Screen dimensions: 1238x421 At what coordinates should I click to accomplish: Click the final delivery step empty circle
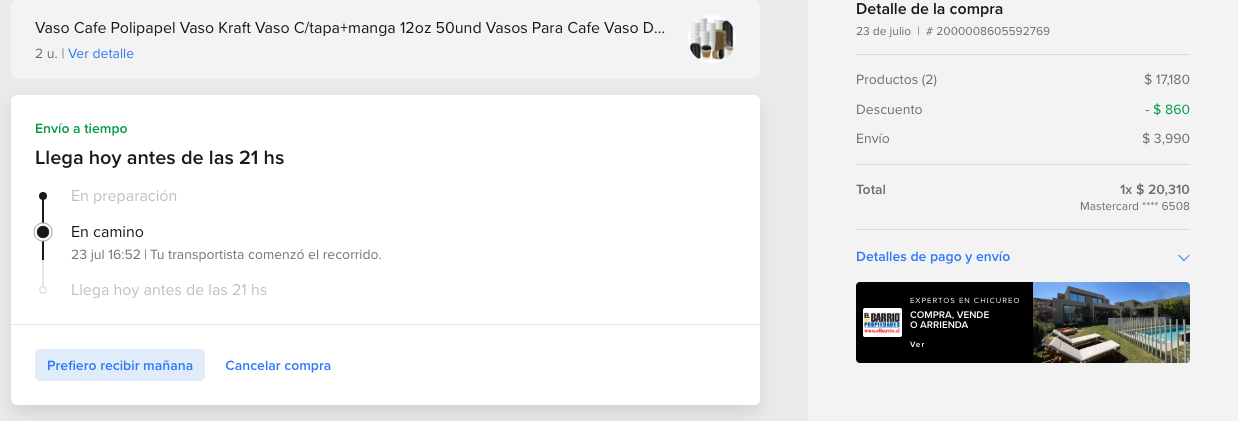[x=43, y=290]
